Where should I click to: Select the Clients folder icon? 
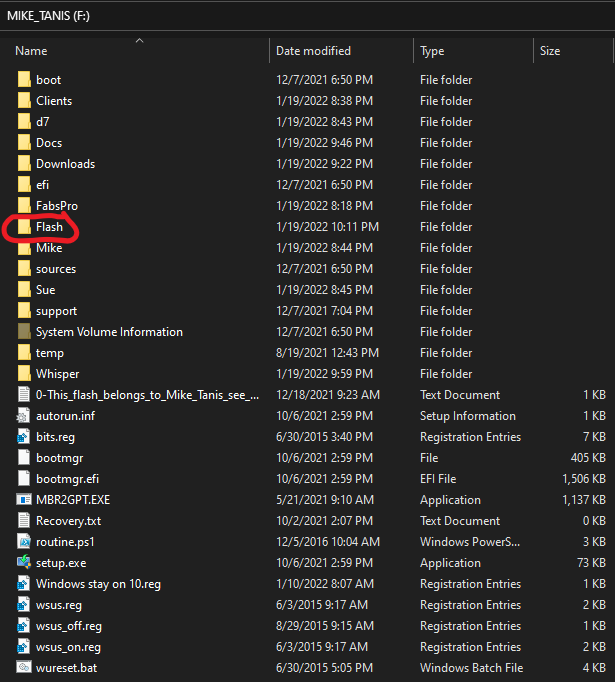click(24, 100)
